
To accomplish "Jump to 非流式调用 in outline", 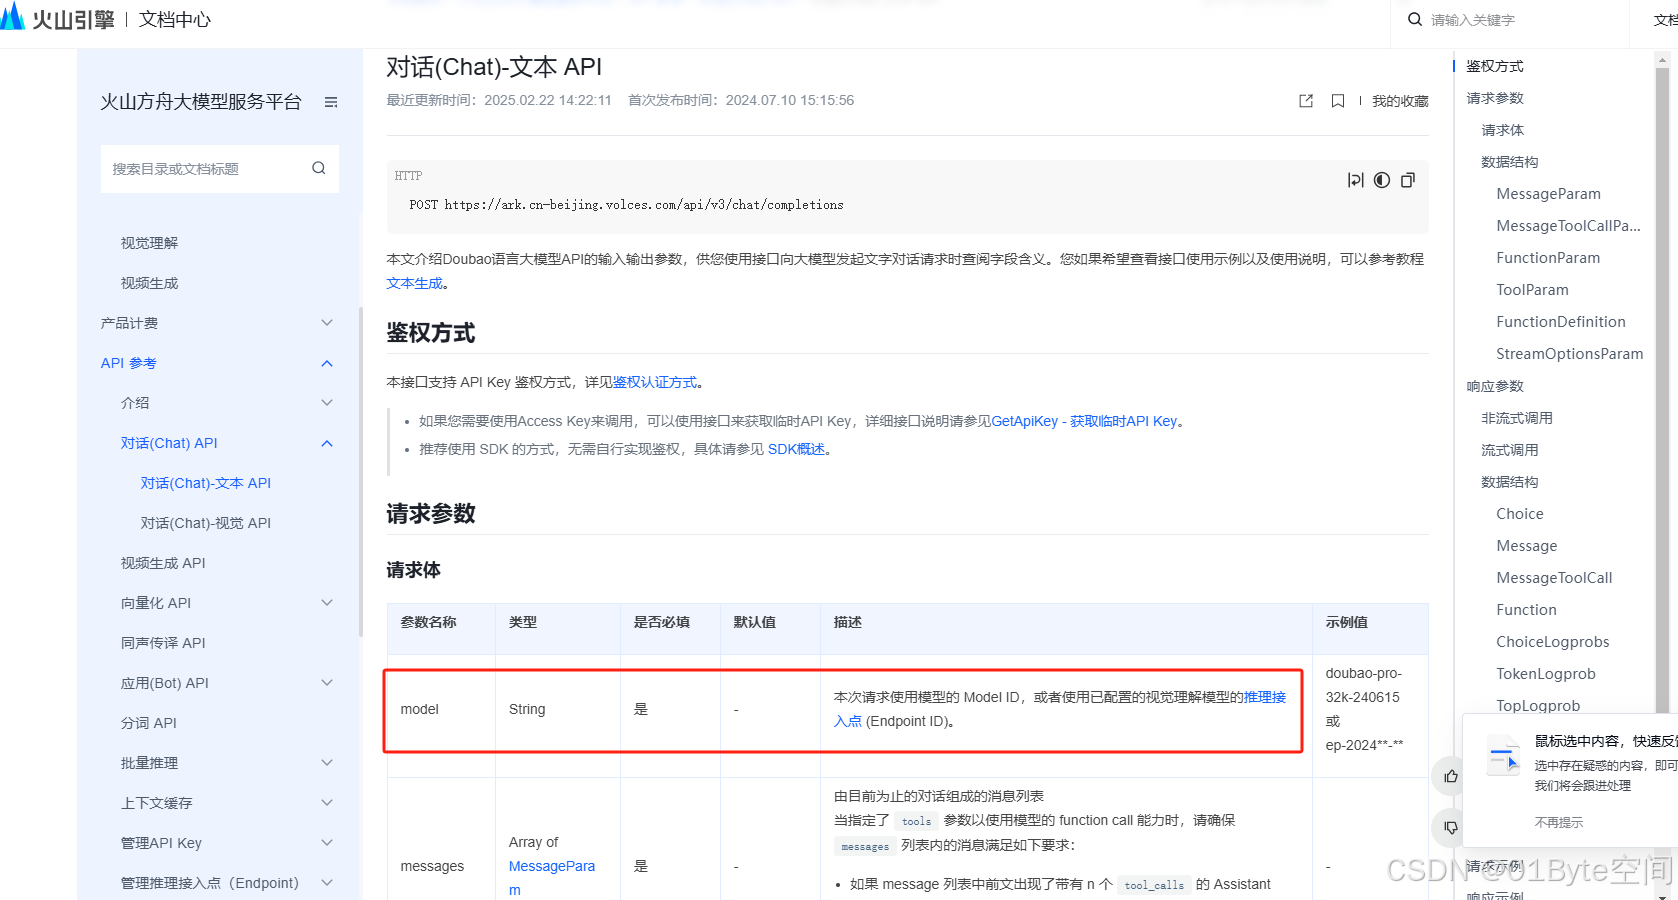I will coord(1517,418).
